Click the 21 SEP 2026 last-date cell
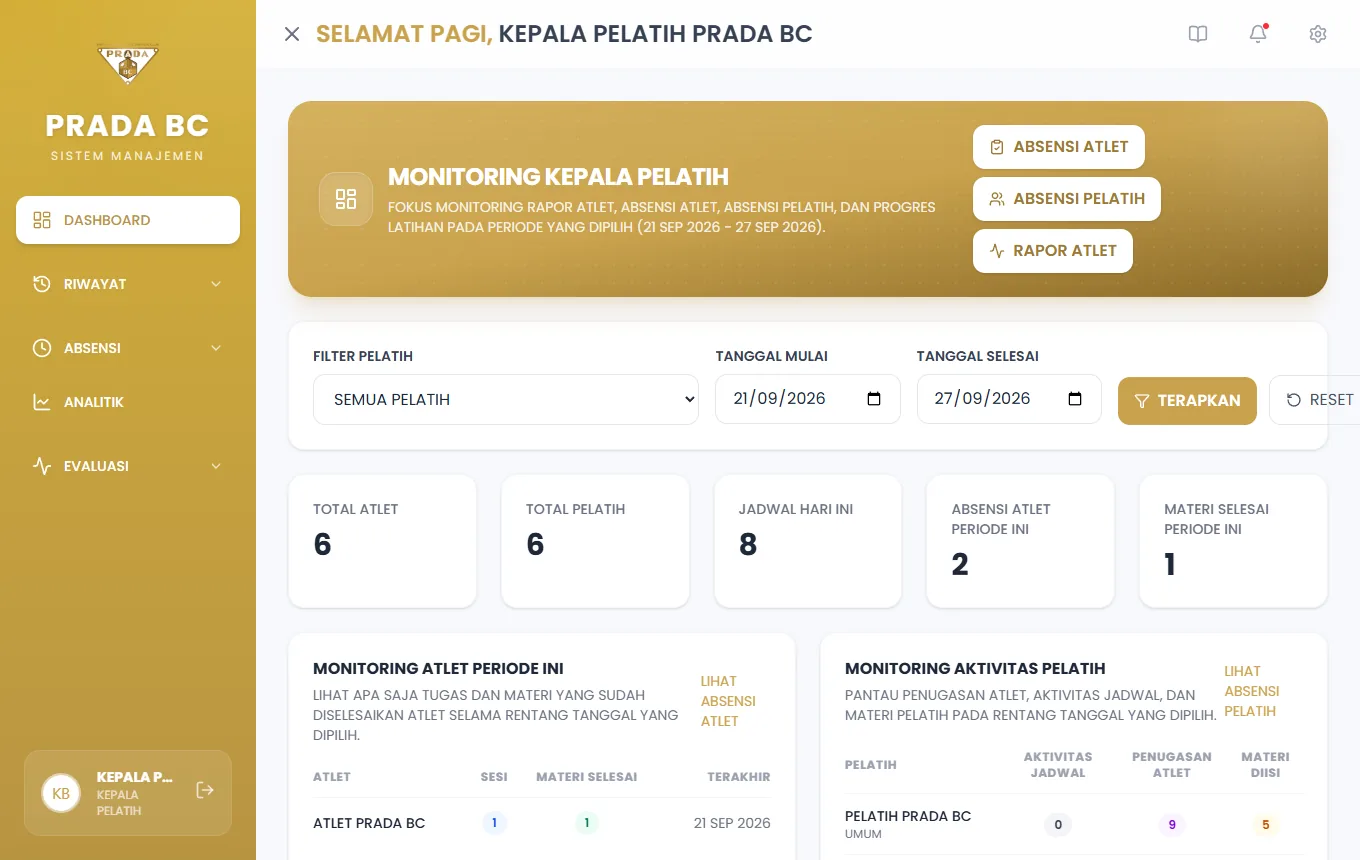 (x=732, y=824)
